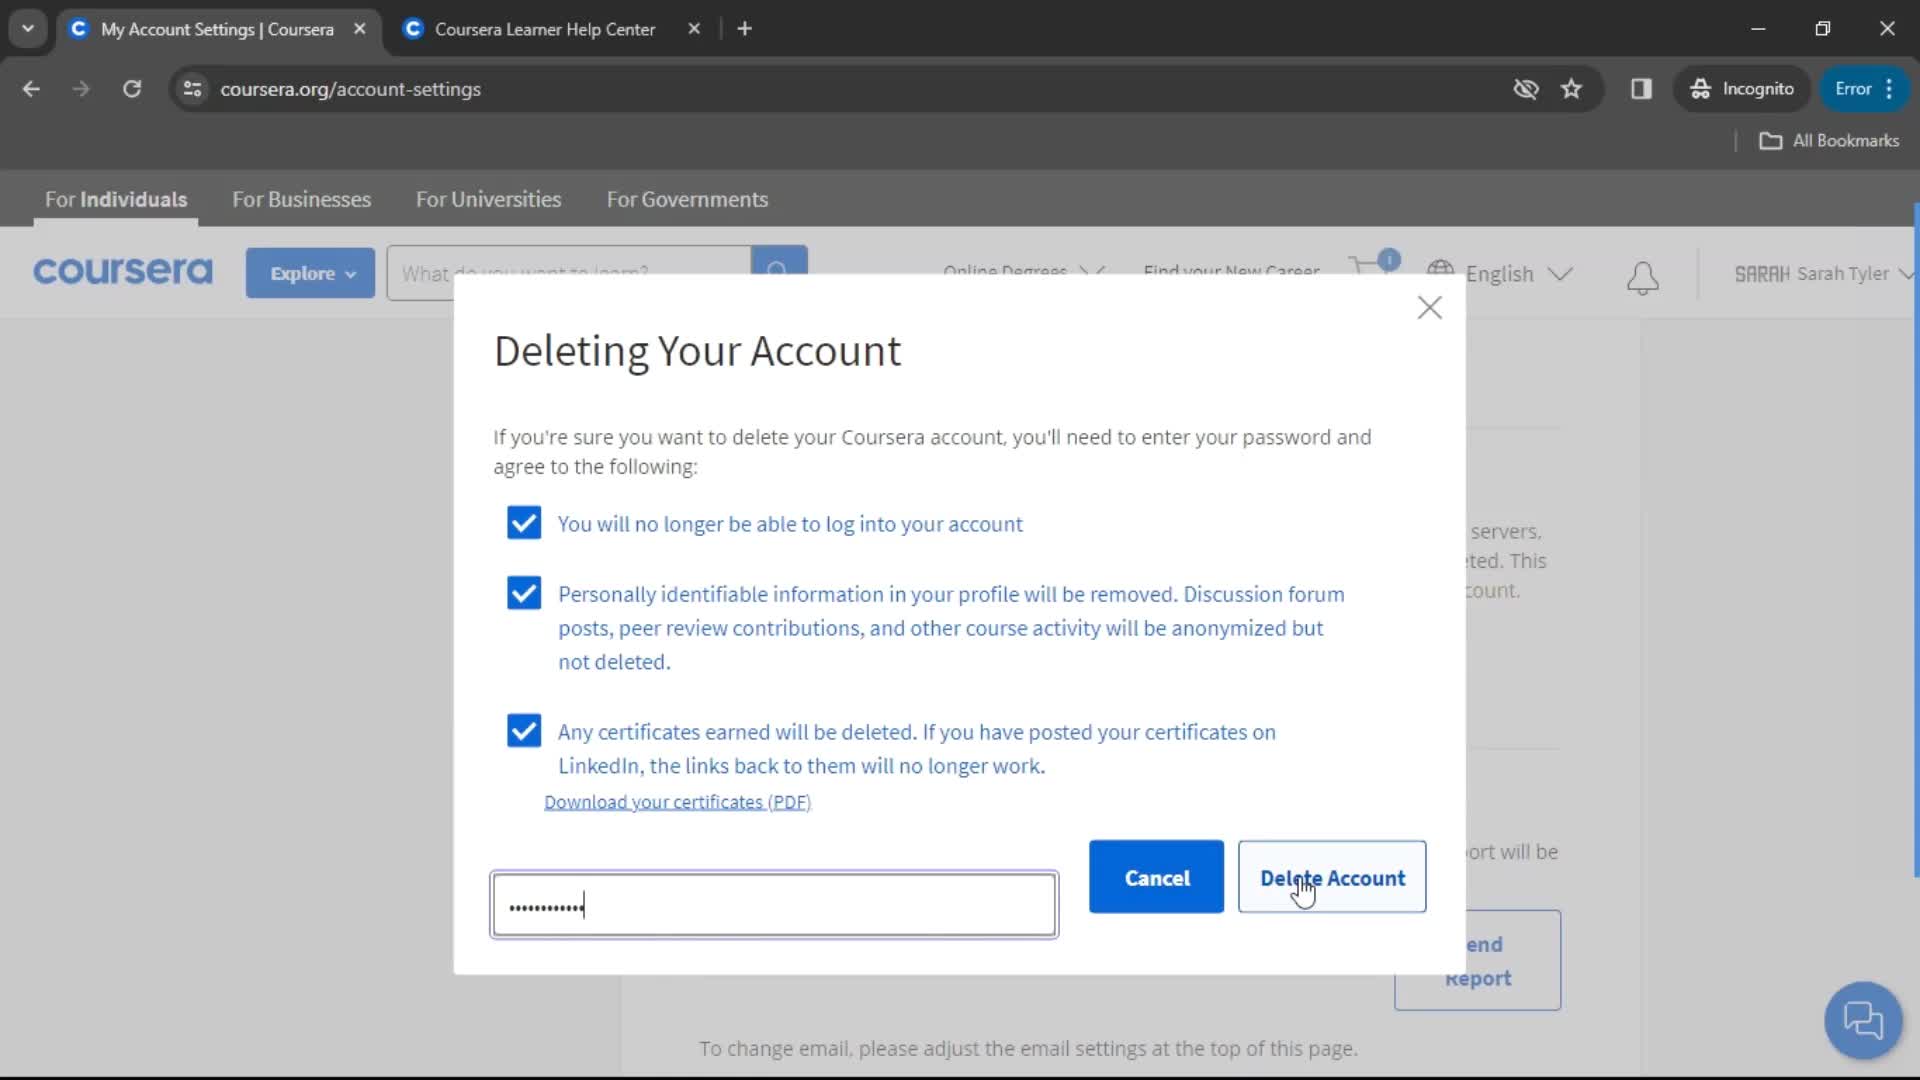Click the Delete Account button
The height and width of the screenshot is (1080, 1920).
coord(1332,877)
